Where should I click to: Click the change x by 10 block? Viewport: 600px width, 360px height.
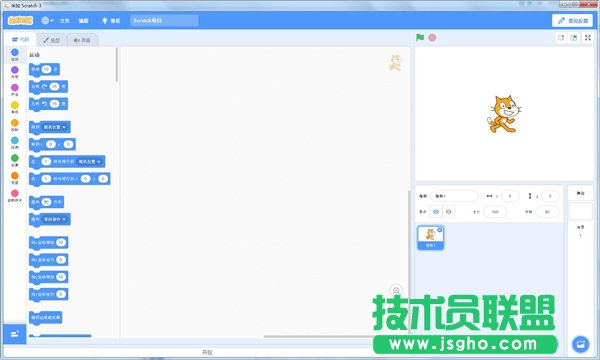pos(48,243)
